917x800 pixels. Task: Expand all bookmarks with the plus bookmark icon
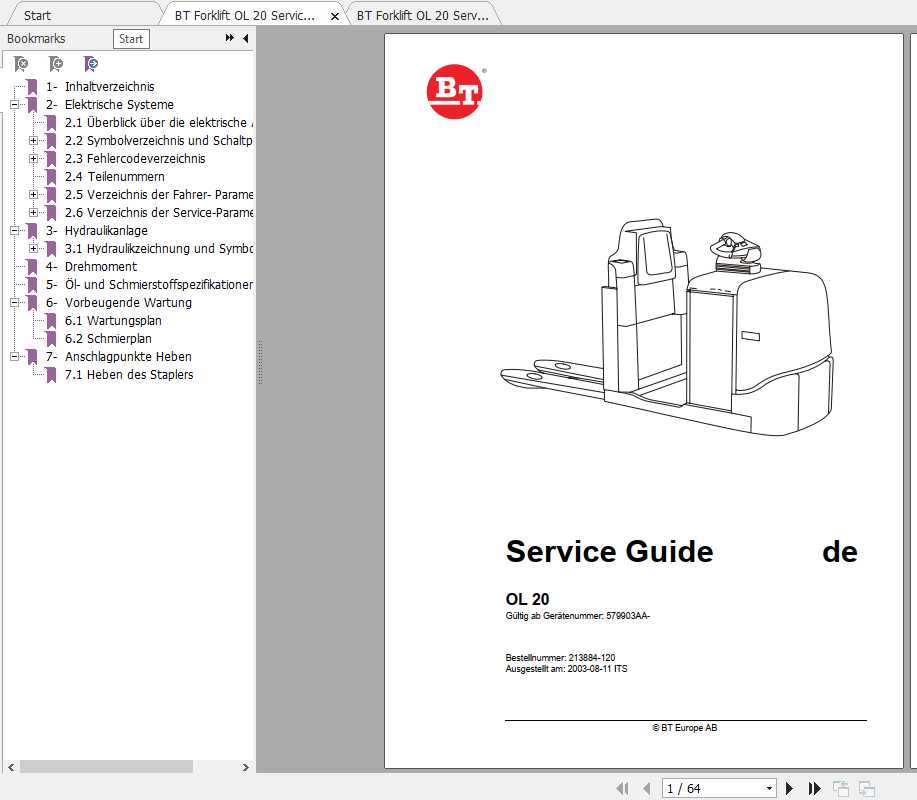click(54, 63)
